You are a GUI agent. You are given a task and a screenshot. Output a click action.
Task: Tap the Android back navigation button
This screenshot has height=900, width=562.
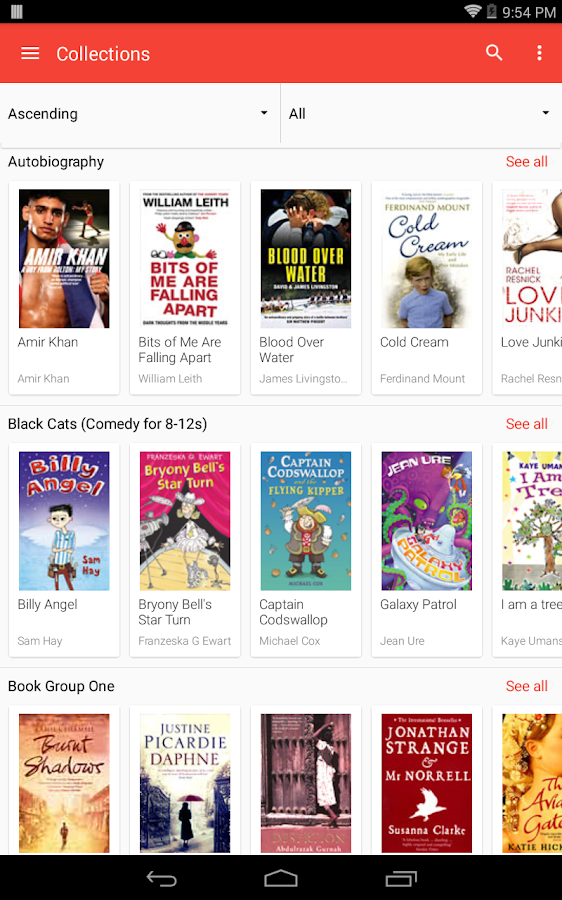click(x=161, y=878)
